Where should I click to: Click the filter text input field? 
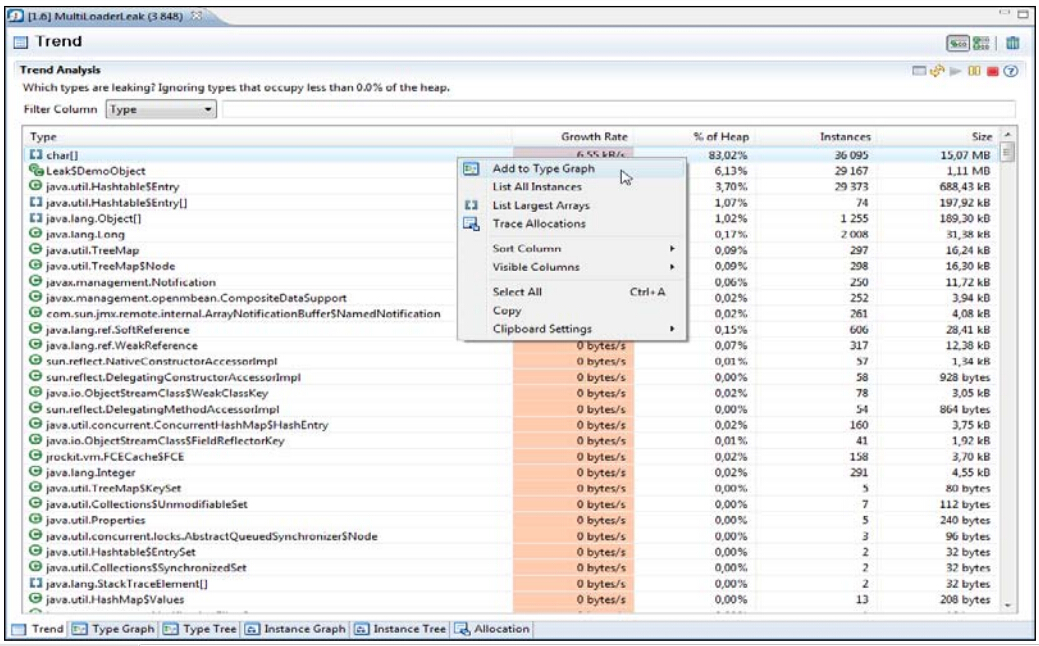pyautogui.click(x=618, y=109)
